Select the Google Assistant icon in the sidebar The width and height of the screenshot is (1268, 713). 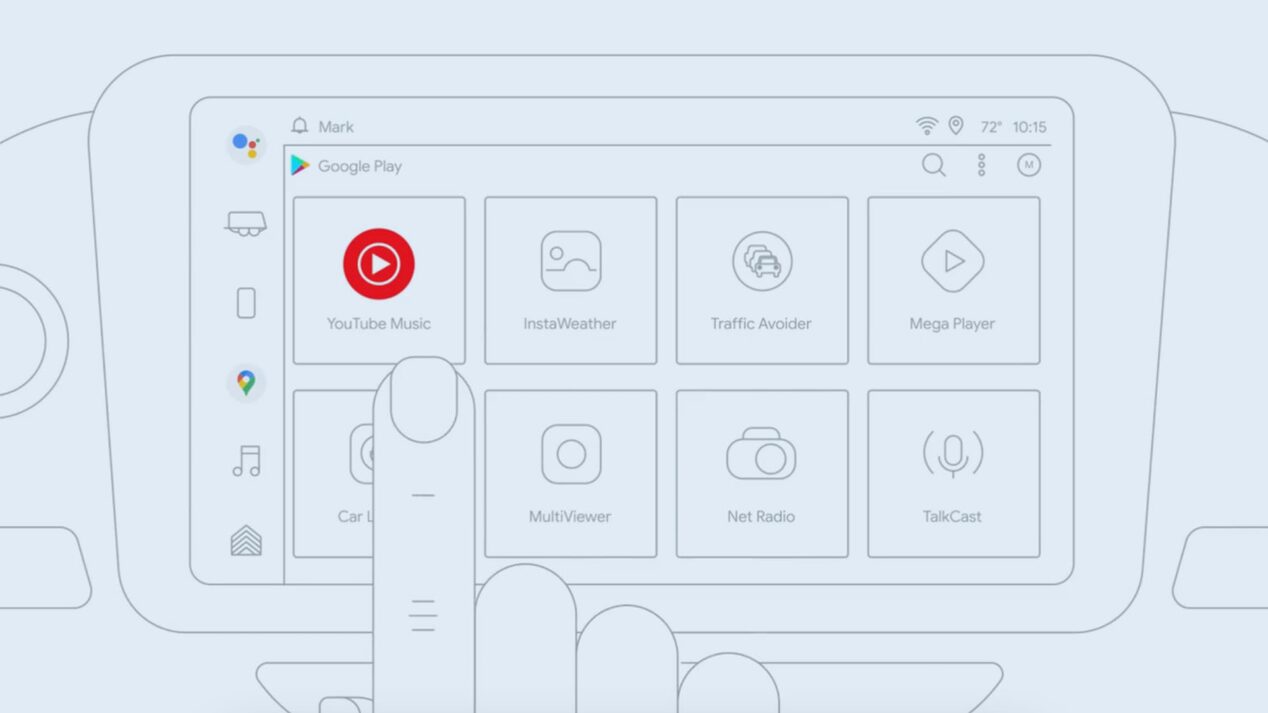tap(245, 145)
